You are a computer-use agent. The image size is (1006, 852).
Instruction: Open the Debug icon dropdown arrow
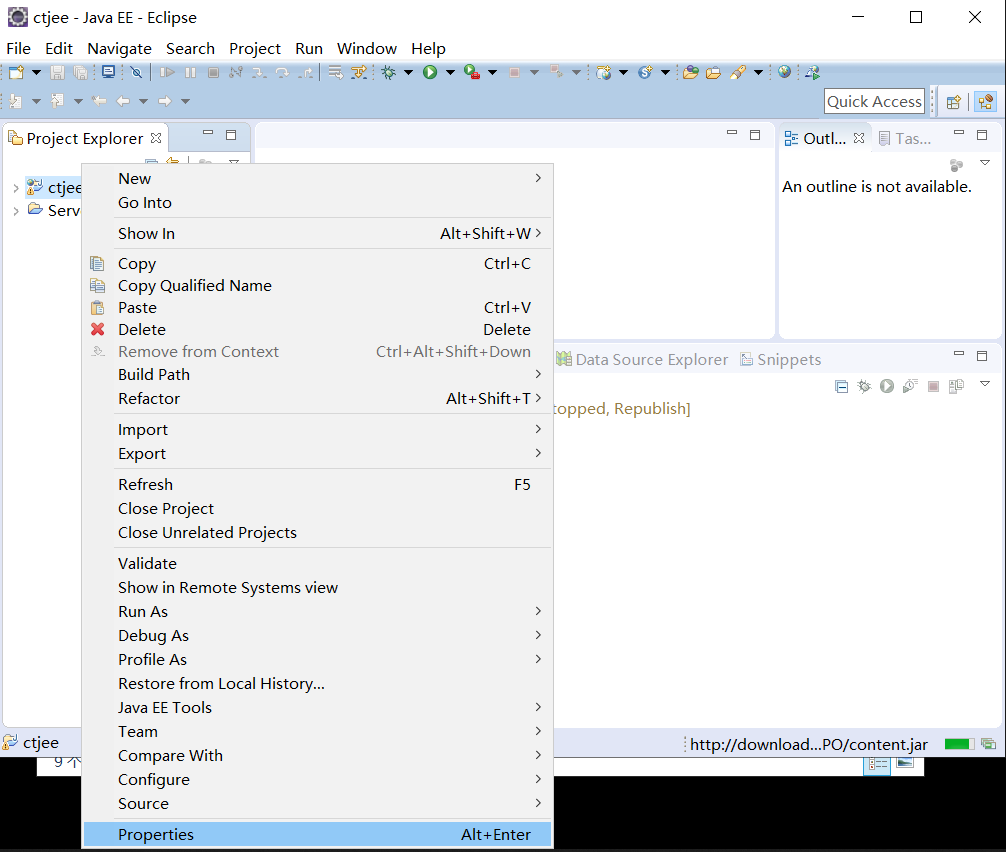coord(408,72)
